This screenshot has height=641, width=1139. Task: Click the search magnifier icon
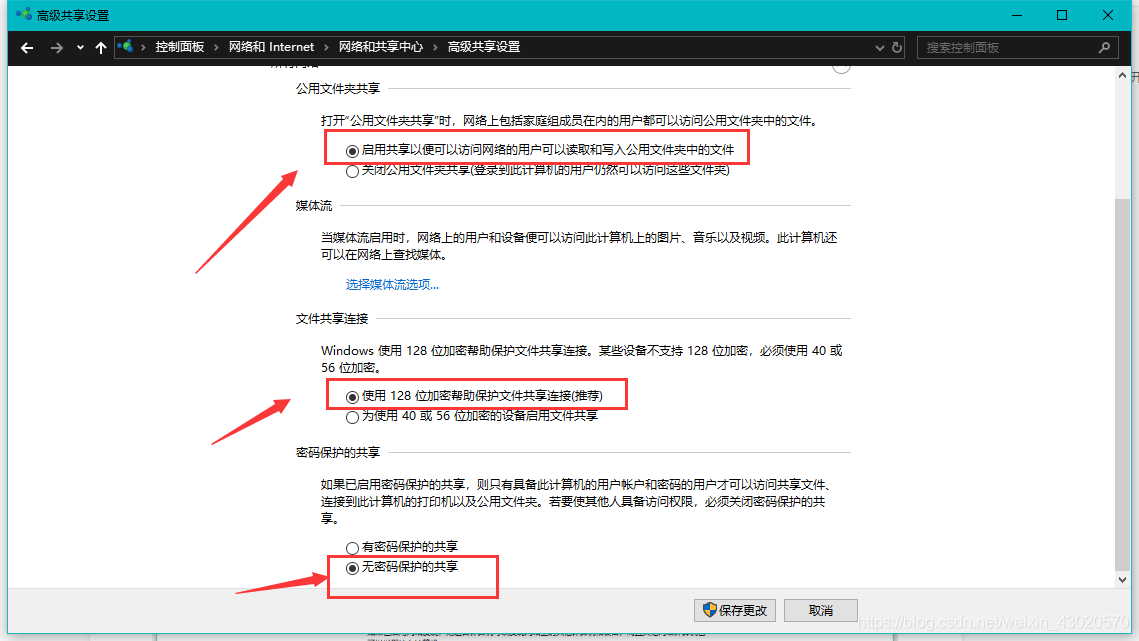click(1104, 48)
